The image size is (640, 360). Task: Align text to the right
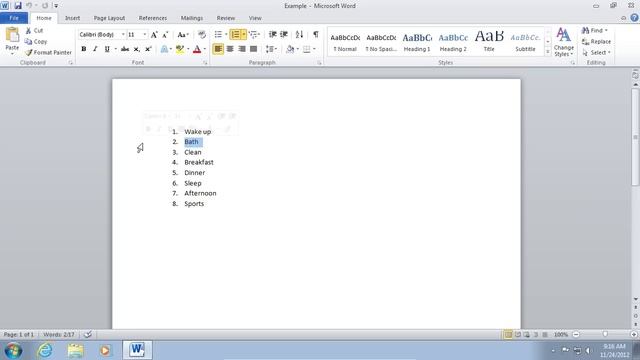click(242, 49)
